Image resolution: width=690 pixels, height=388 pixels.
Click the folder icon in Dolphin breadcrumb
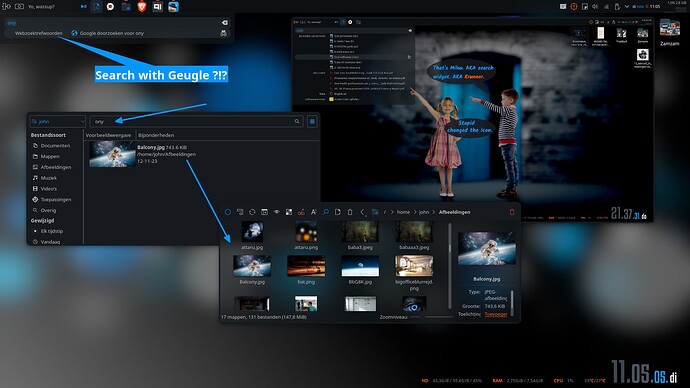coord(375,212)
